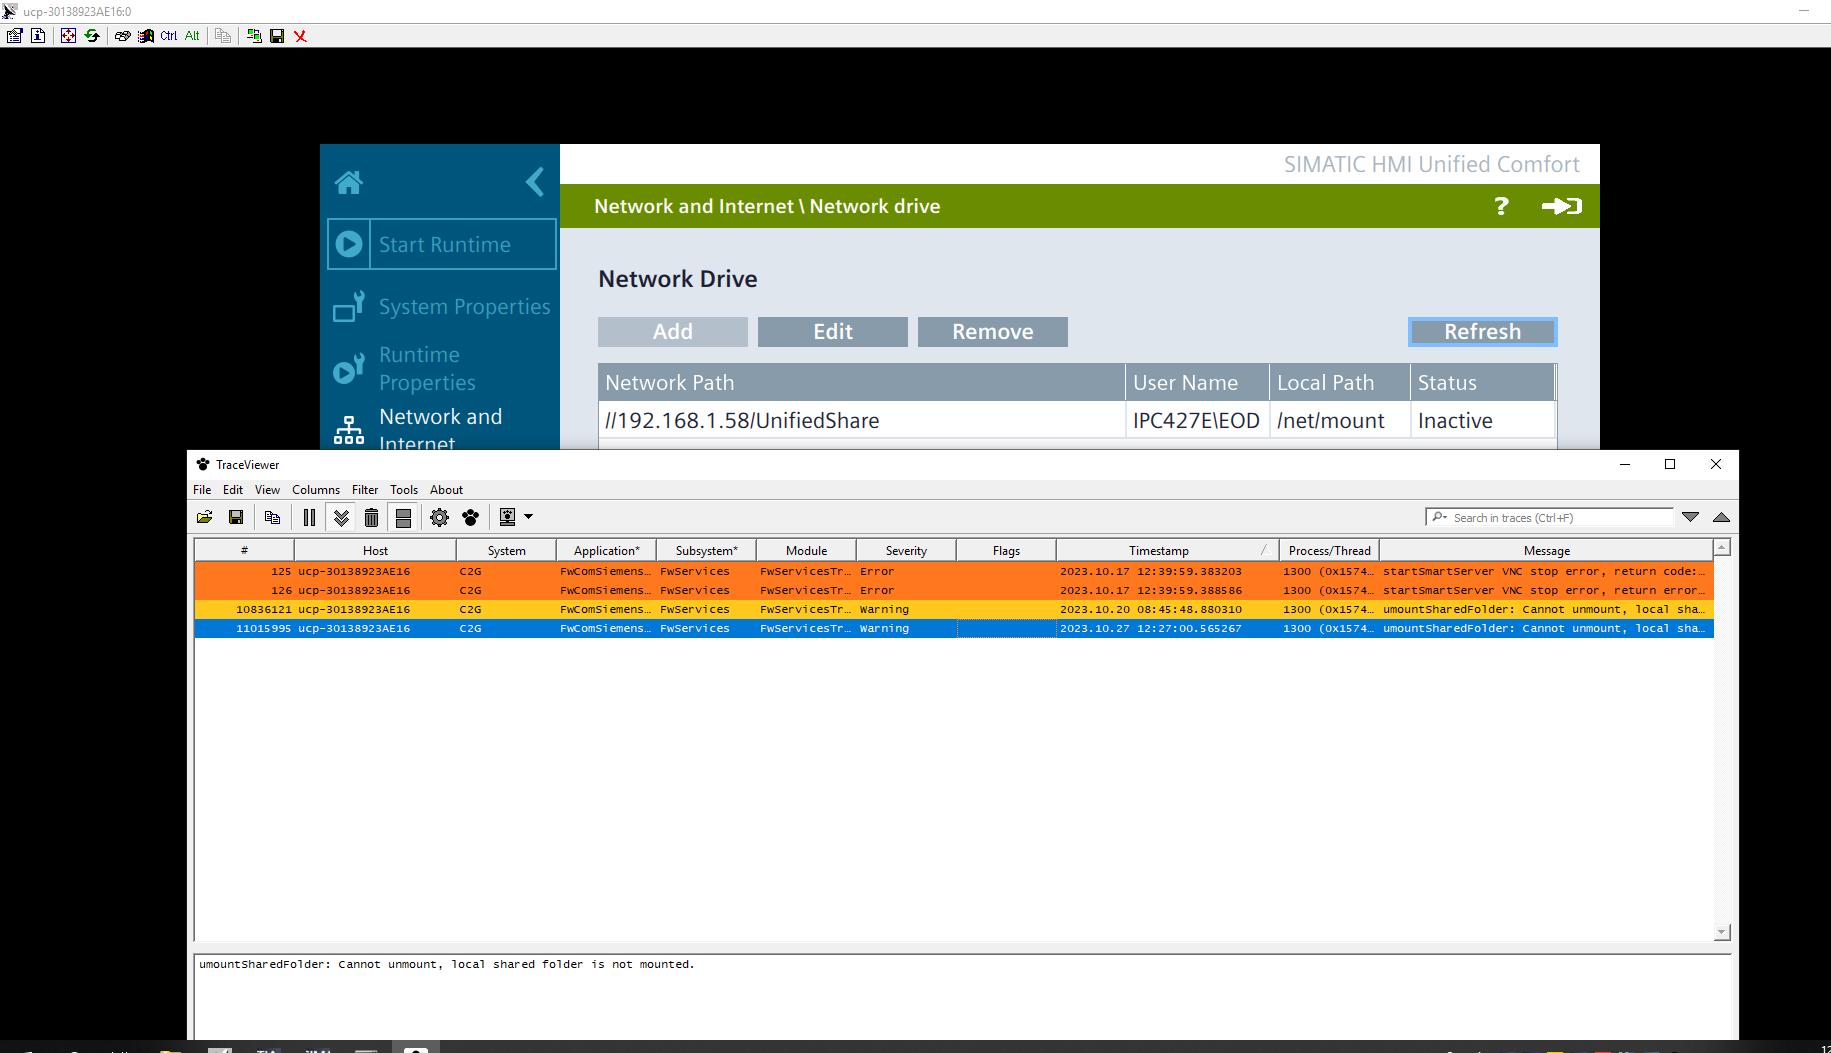This screenshot has height=1053, width=1831.
Task: Sort traces by Message column
Action: (1546, 551)
